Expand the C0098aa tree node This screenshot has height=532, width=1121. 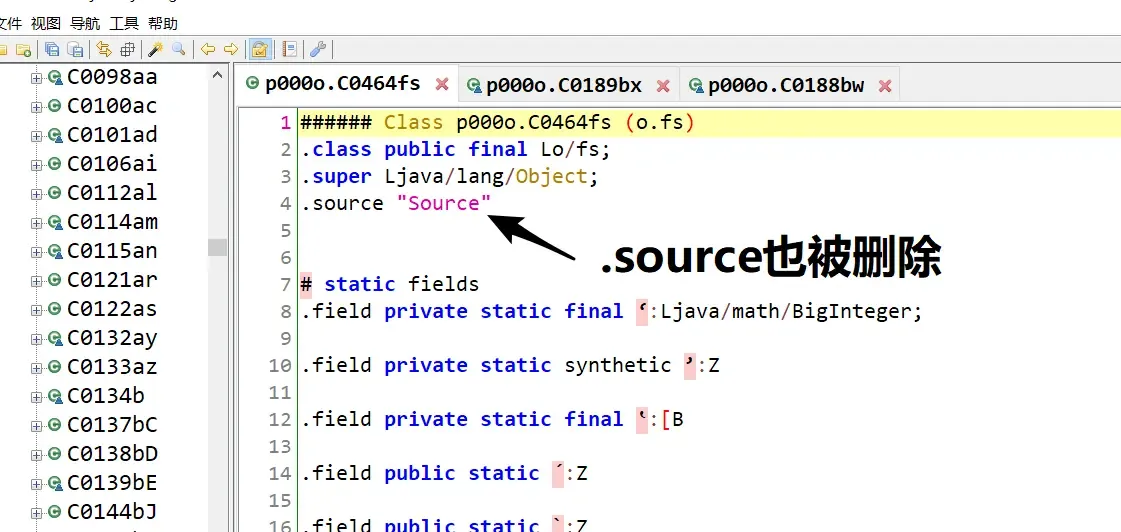pos(37,77)
